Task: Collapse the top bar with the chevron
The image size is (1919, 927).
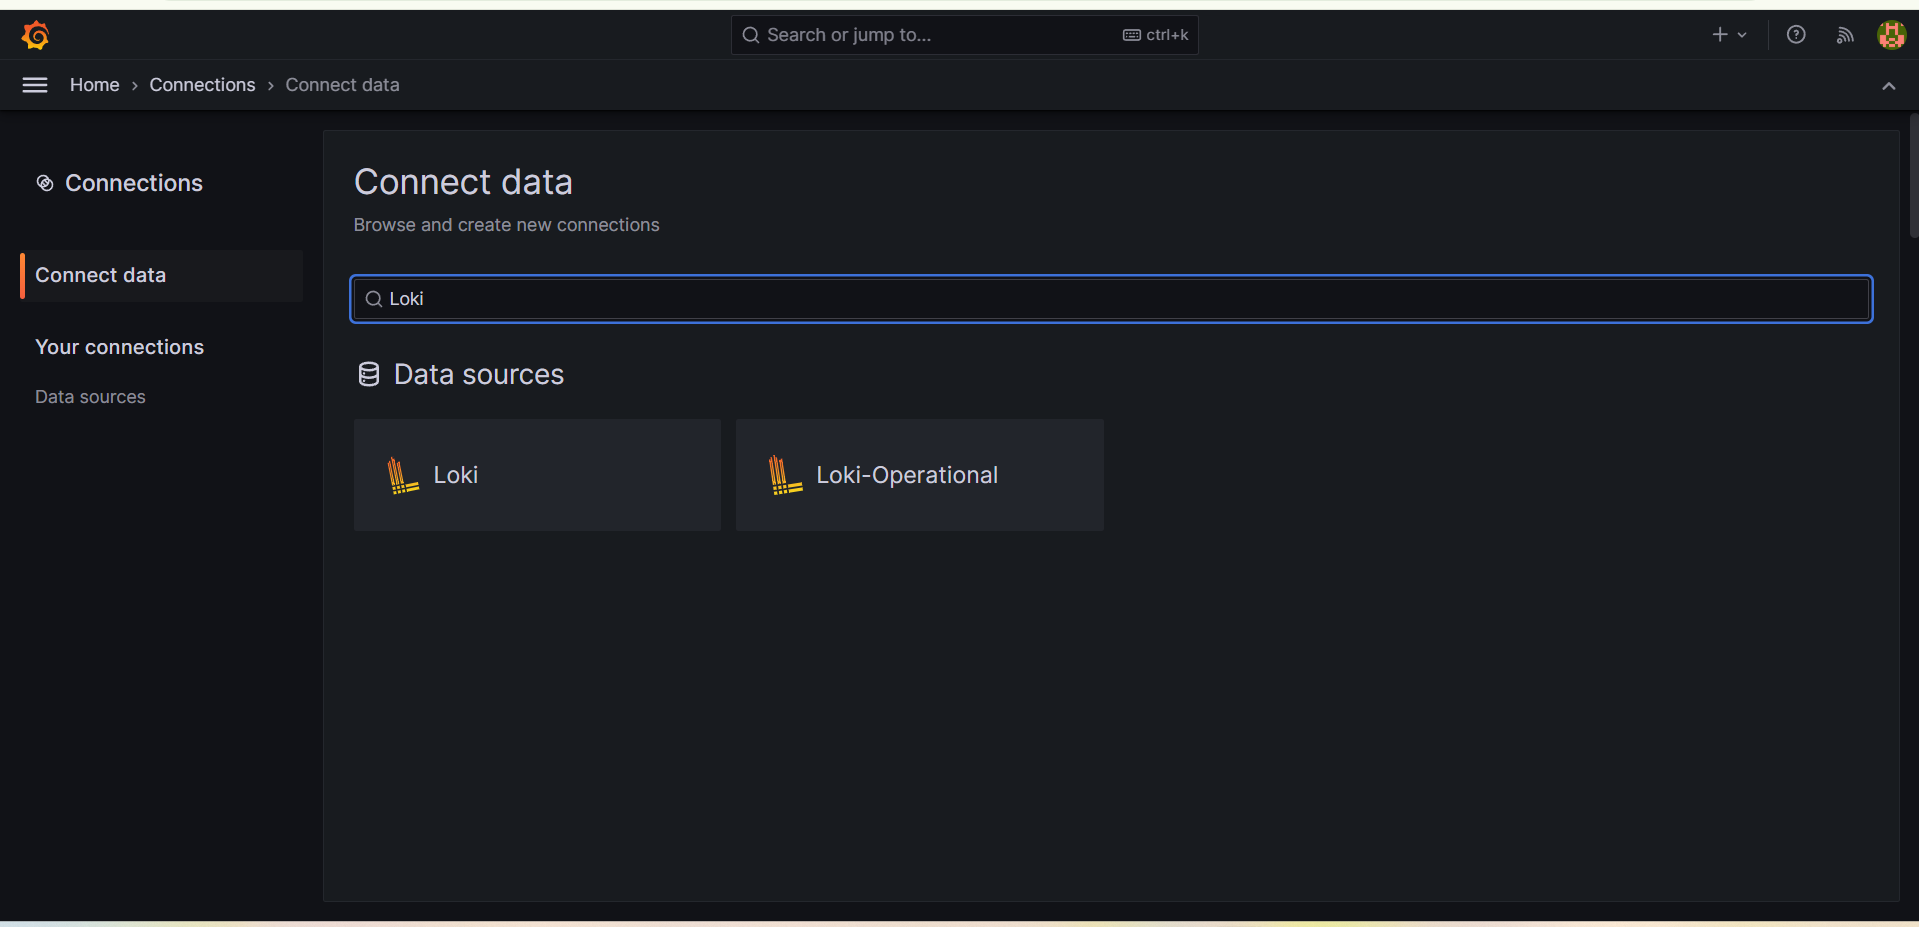Action: coord(1888,86)
